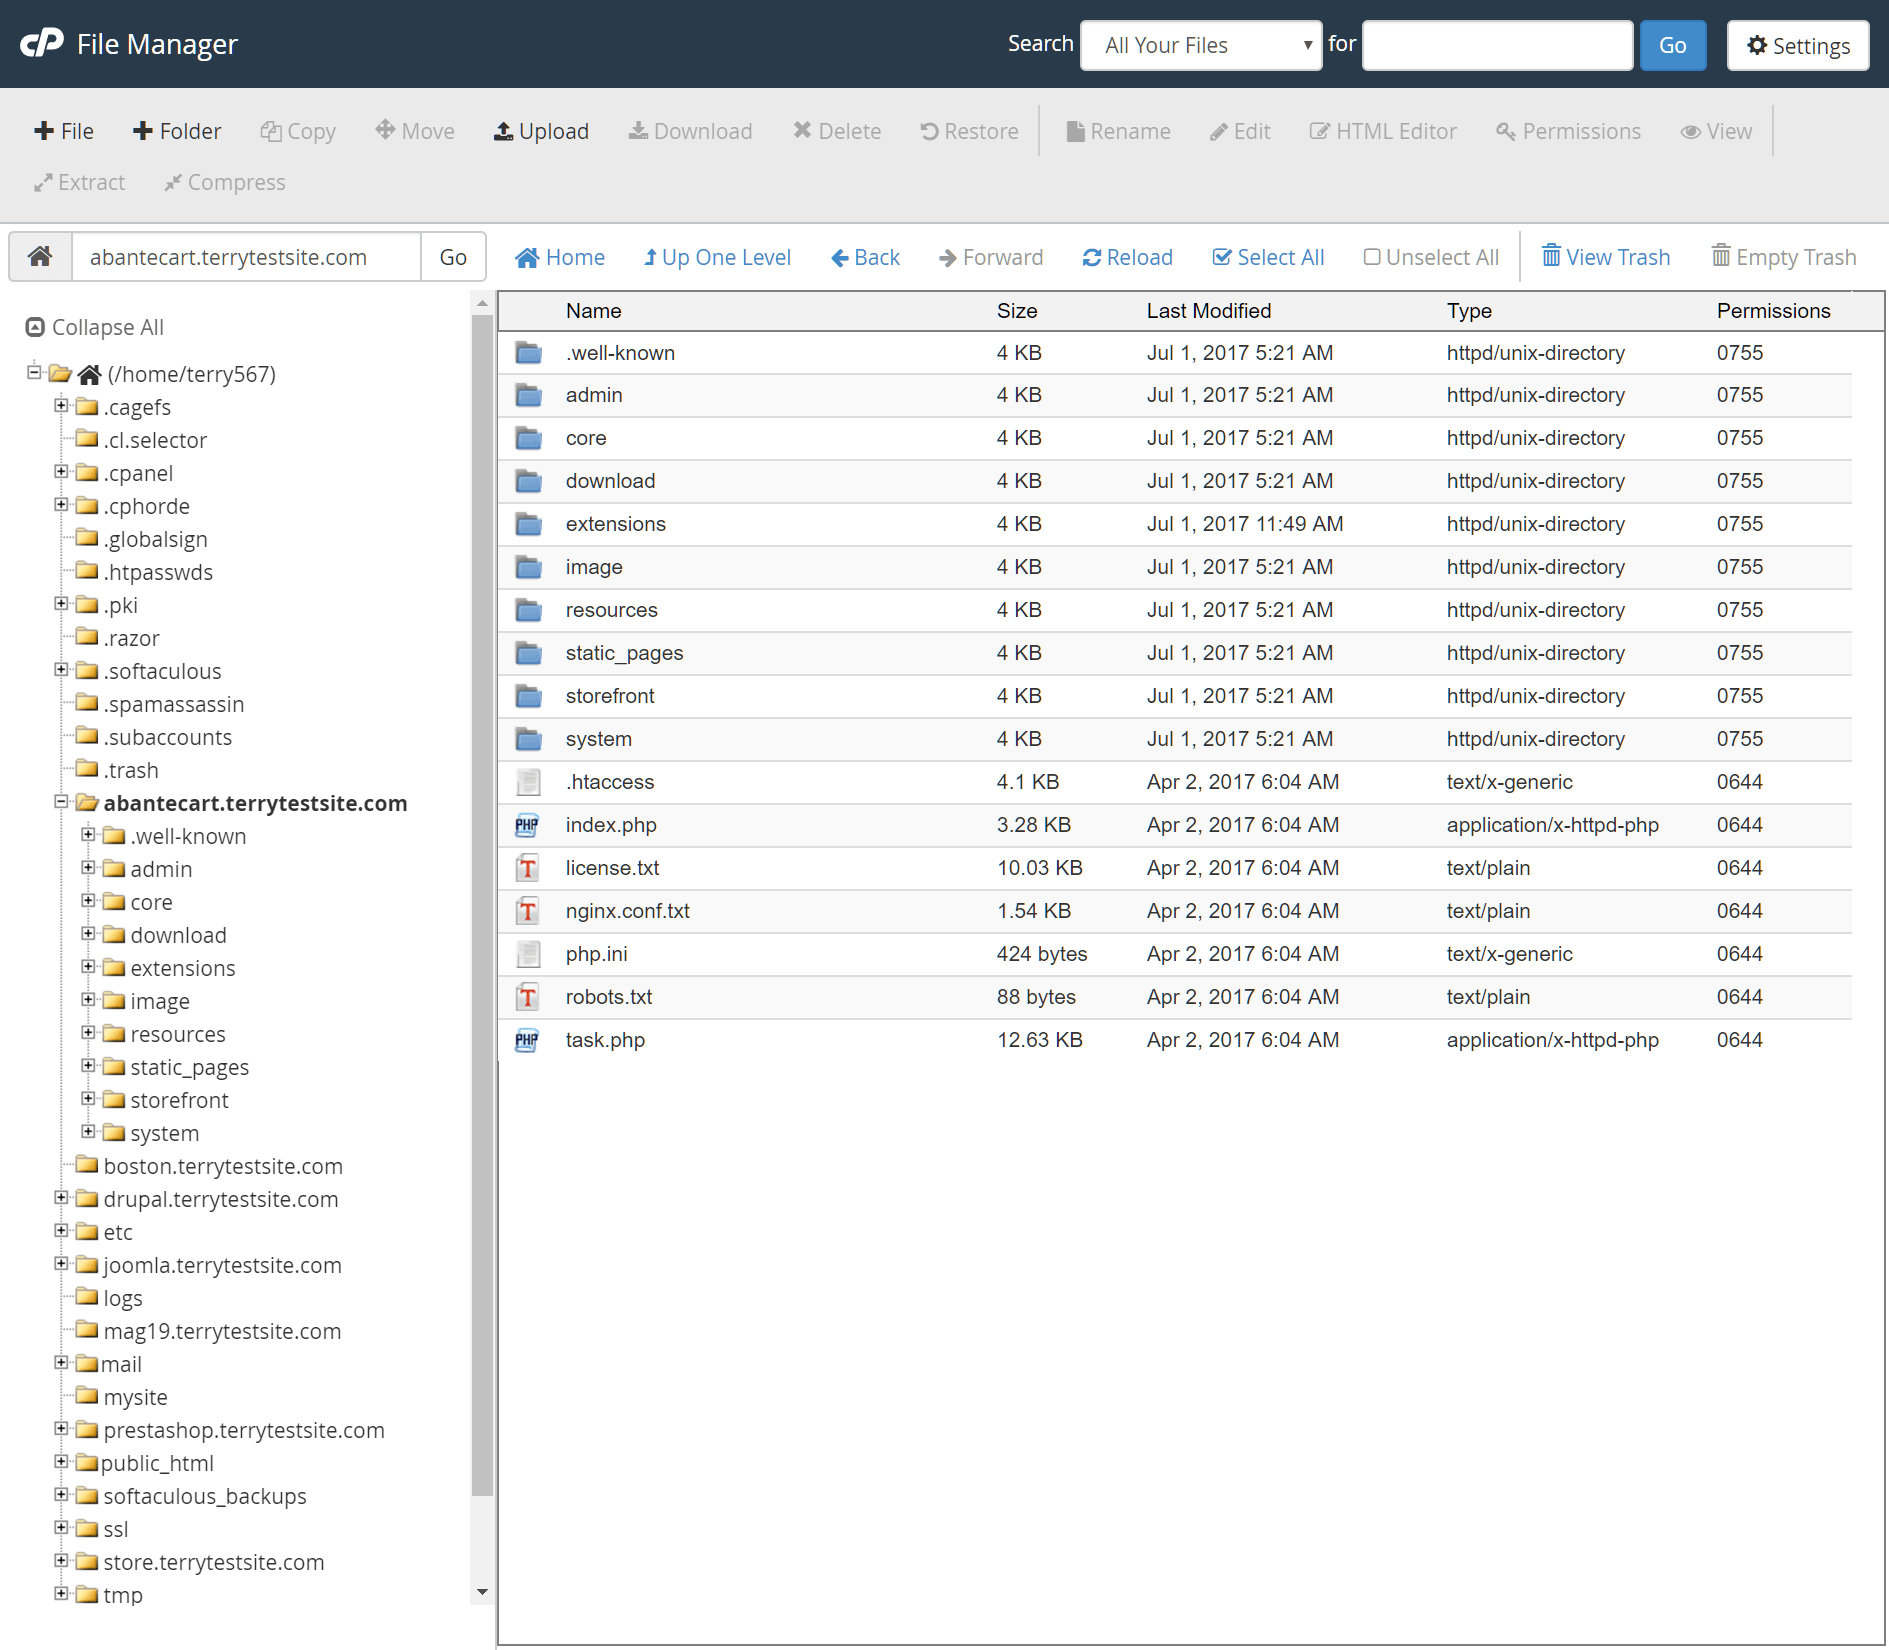Click Empty Trash

(x=1784, y=257)
